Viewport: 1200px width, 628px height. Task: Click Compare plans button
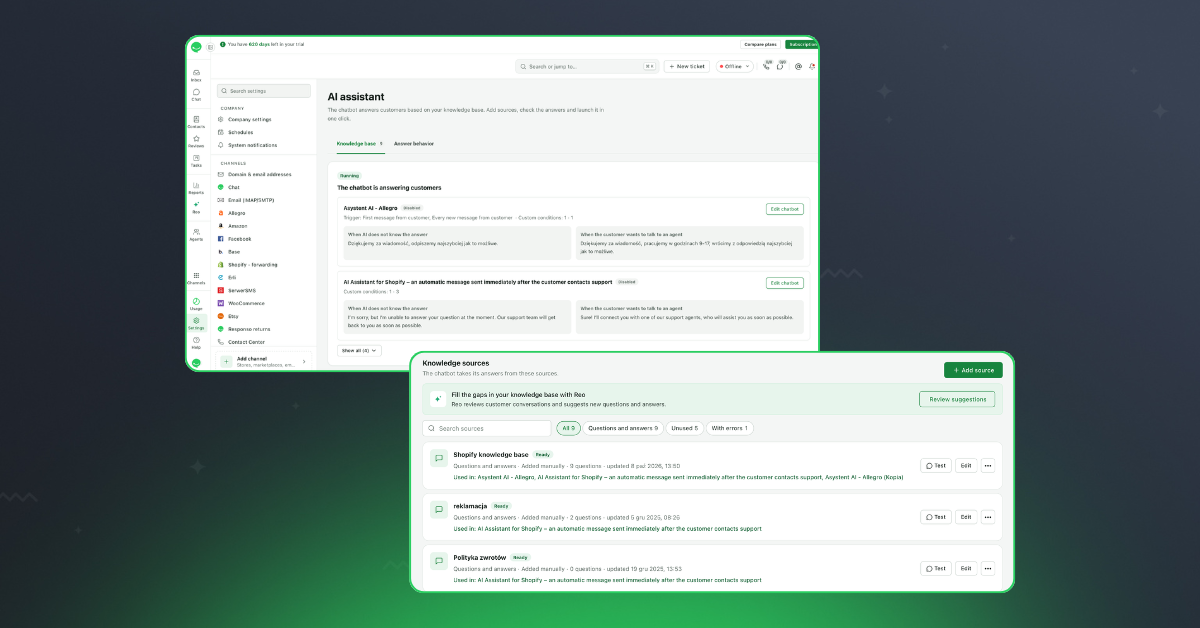click(x=760, y=44)
